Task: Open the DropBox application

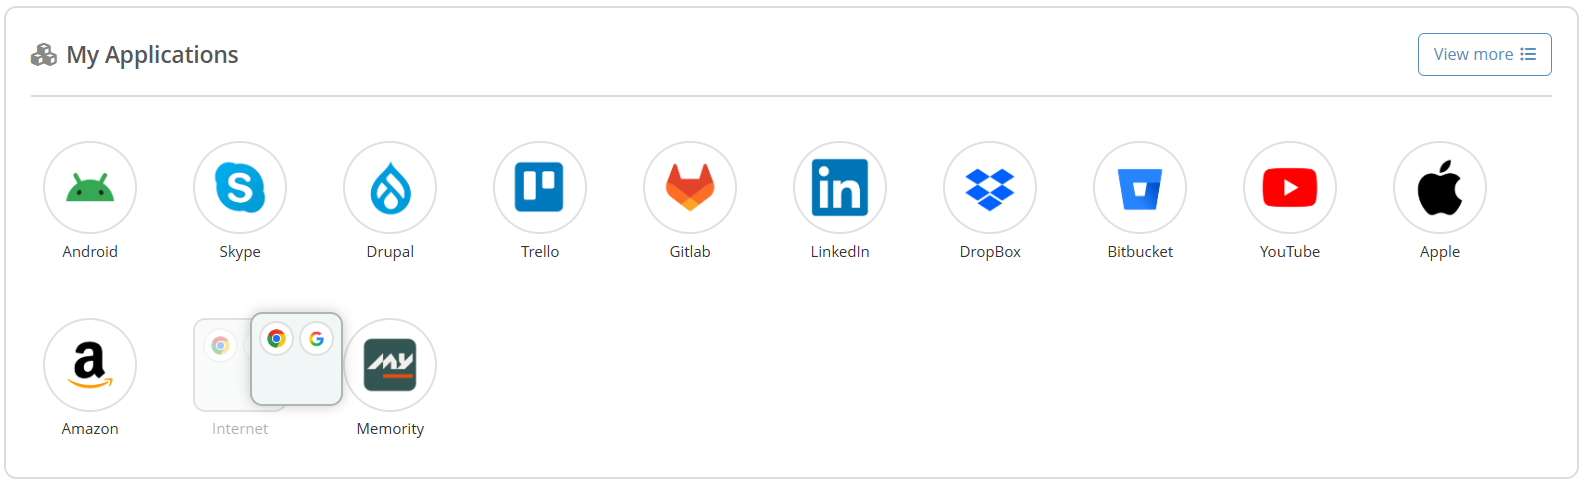Action: pyautogui.click(x=990, y=188)
